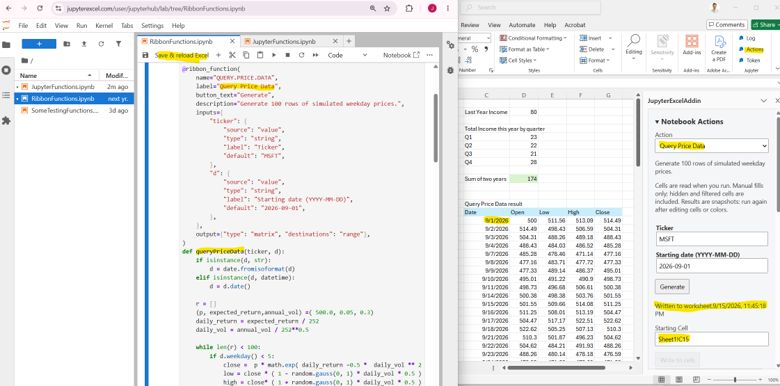Open the browser extensions puzzle icon
The width and height of the screenshot is (780, 386).
click(409, 8)
